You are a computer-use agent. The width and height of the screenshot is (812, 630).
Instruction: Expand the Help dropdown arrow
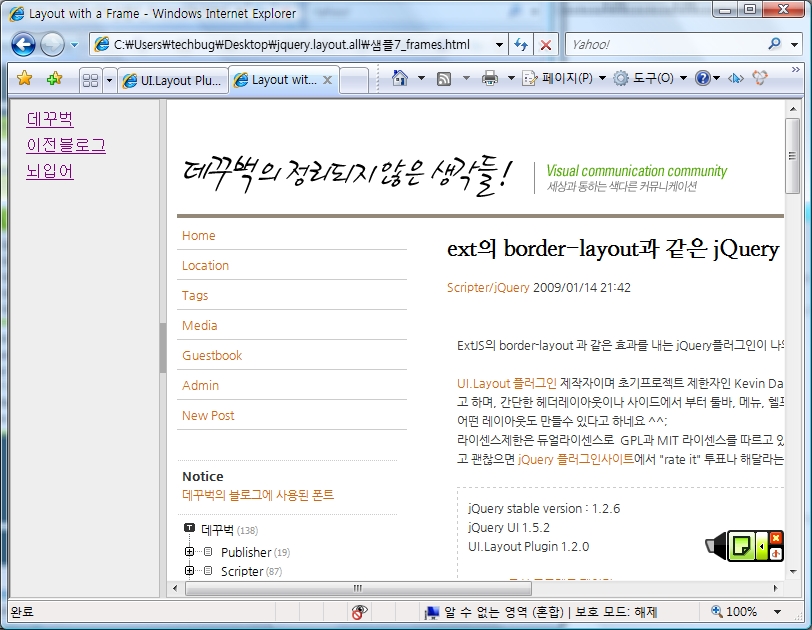point(717,78)
